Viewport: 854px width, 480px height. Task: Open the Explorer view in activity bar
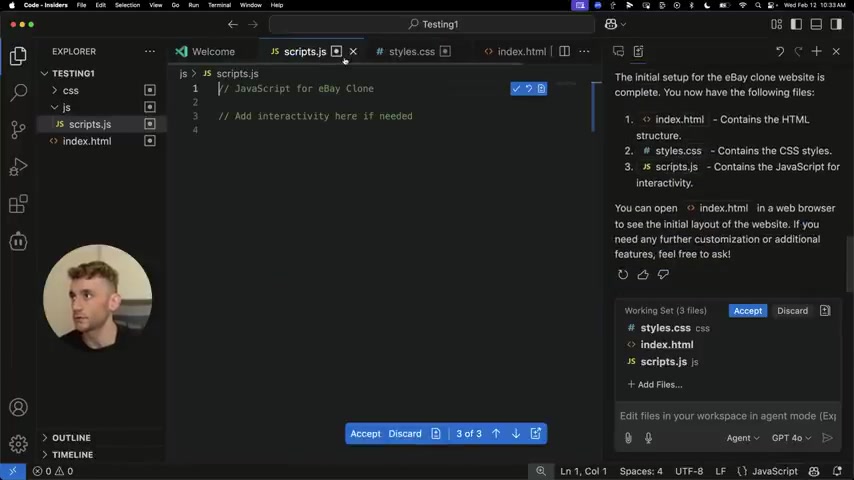18,56
